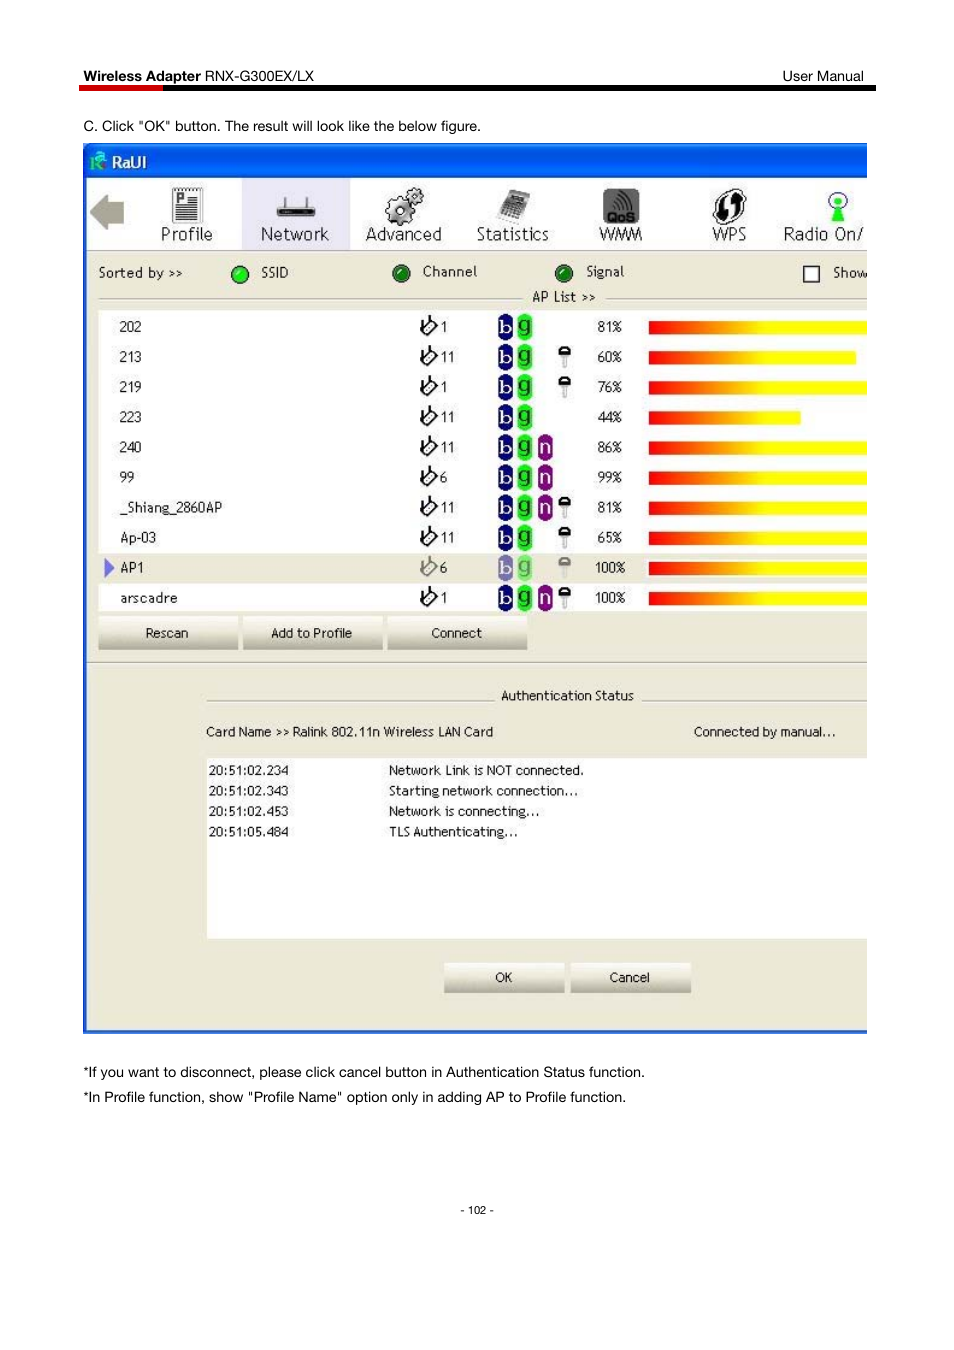Viewport: 954px width, 1350px height.
Task: Toggle the Radio On/Off antenna icon
Action: pyautogui.click(x=837, y=206)
